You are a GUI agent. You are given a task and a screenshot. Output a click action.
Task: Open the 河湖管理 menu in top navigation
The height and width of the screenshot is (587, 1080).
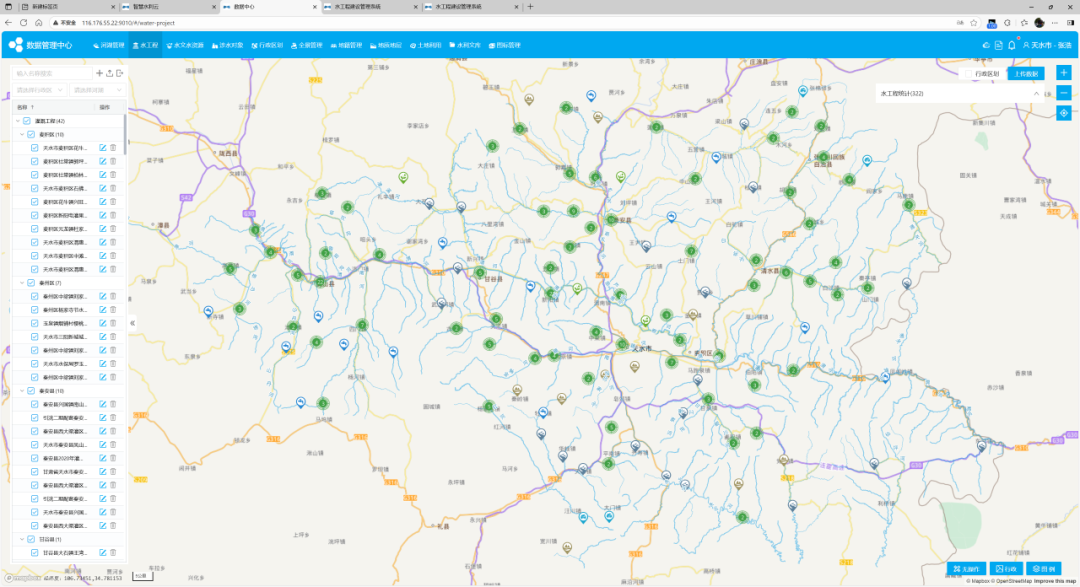point(108,45)
